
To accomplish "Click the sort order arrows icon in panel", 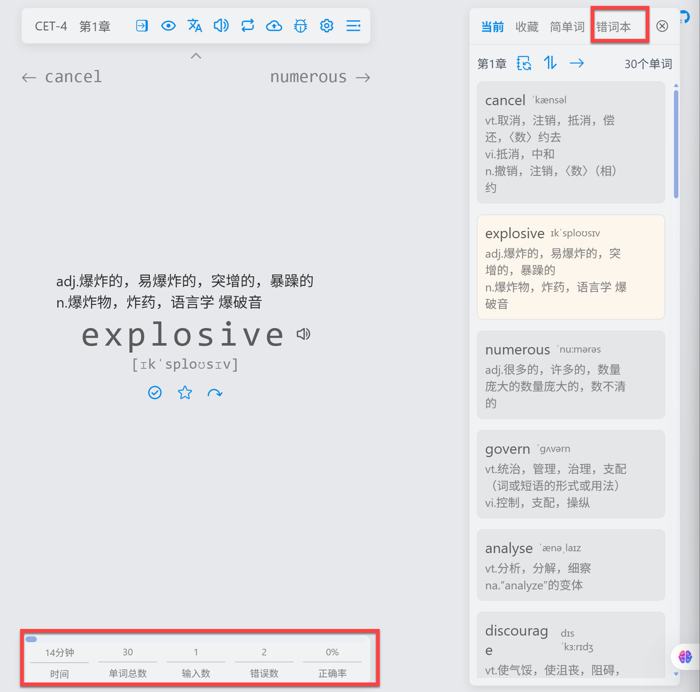I will pos(550,63).
